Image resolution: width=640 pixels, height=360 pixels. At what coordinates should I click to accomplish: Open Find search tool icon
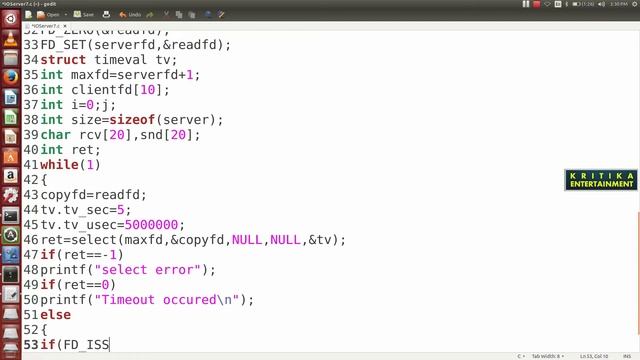(208, 15)
